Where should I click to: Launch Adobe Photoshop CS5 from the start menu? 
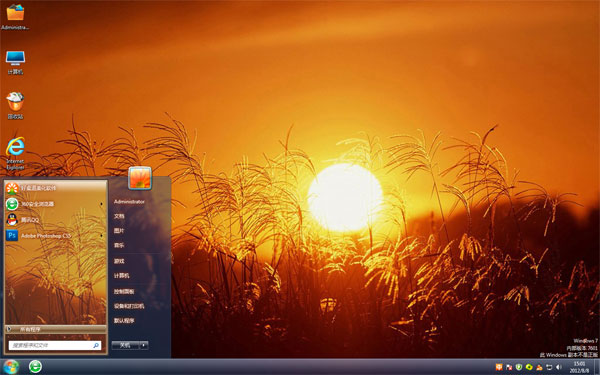click(x=55, y=236)
